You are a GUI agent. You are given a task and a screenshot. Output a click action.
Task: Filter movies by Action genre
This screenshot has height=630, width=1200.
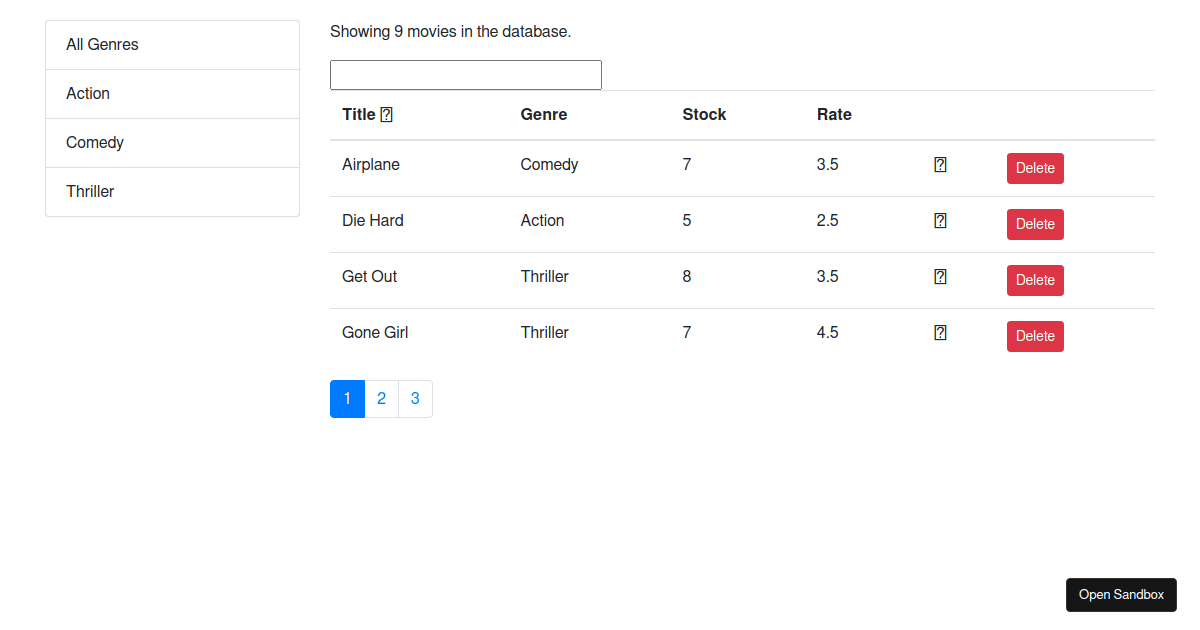click(172, 94)
